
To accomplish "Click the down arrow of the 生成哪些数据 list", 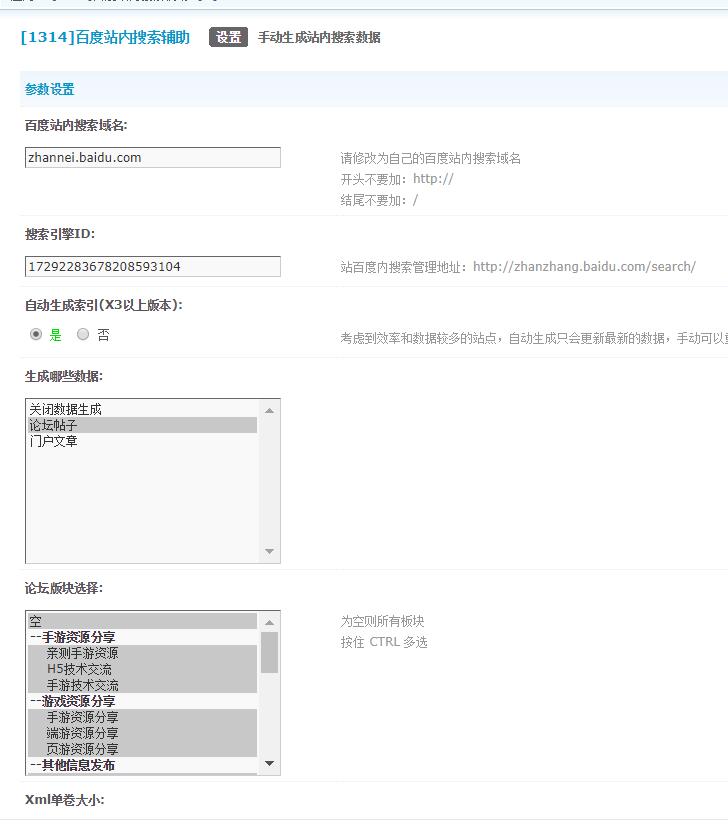I will click(x=269, y=552).
